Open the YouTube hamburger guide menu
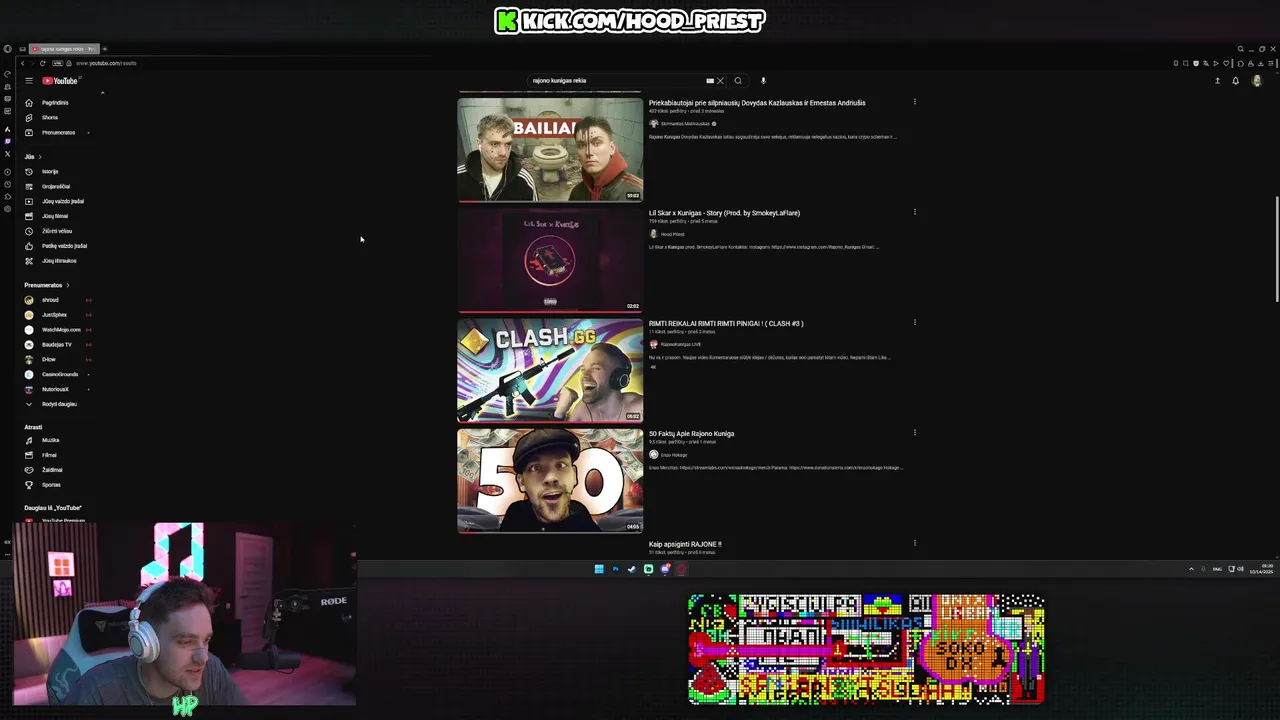This screenshot has height=720, width=1280. [x=29, y=81]
